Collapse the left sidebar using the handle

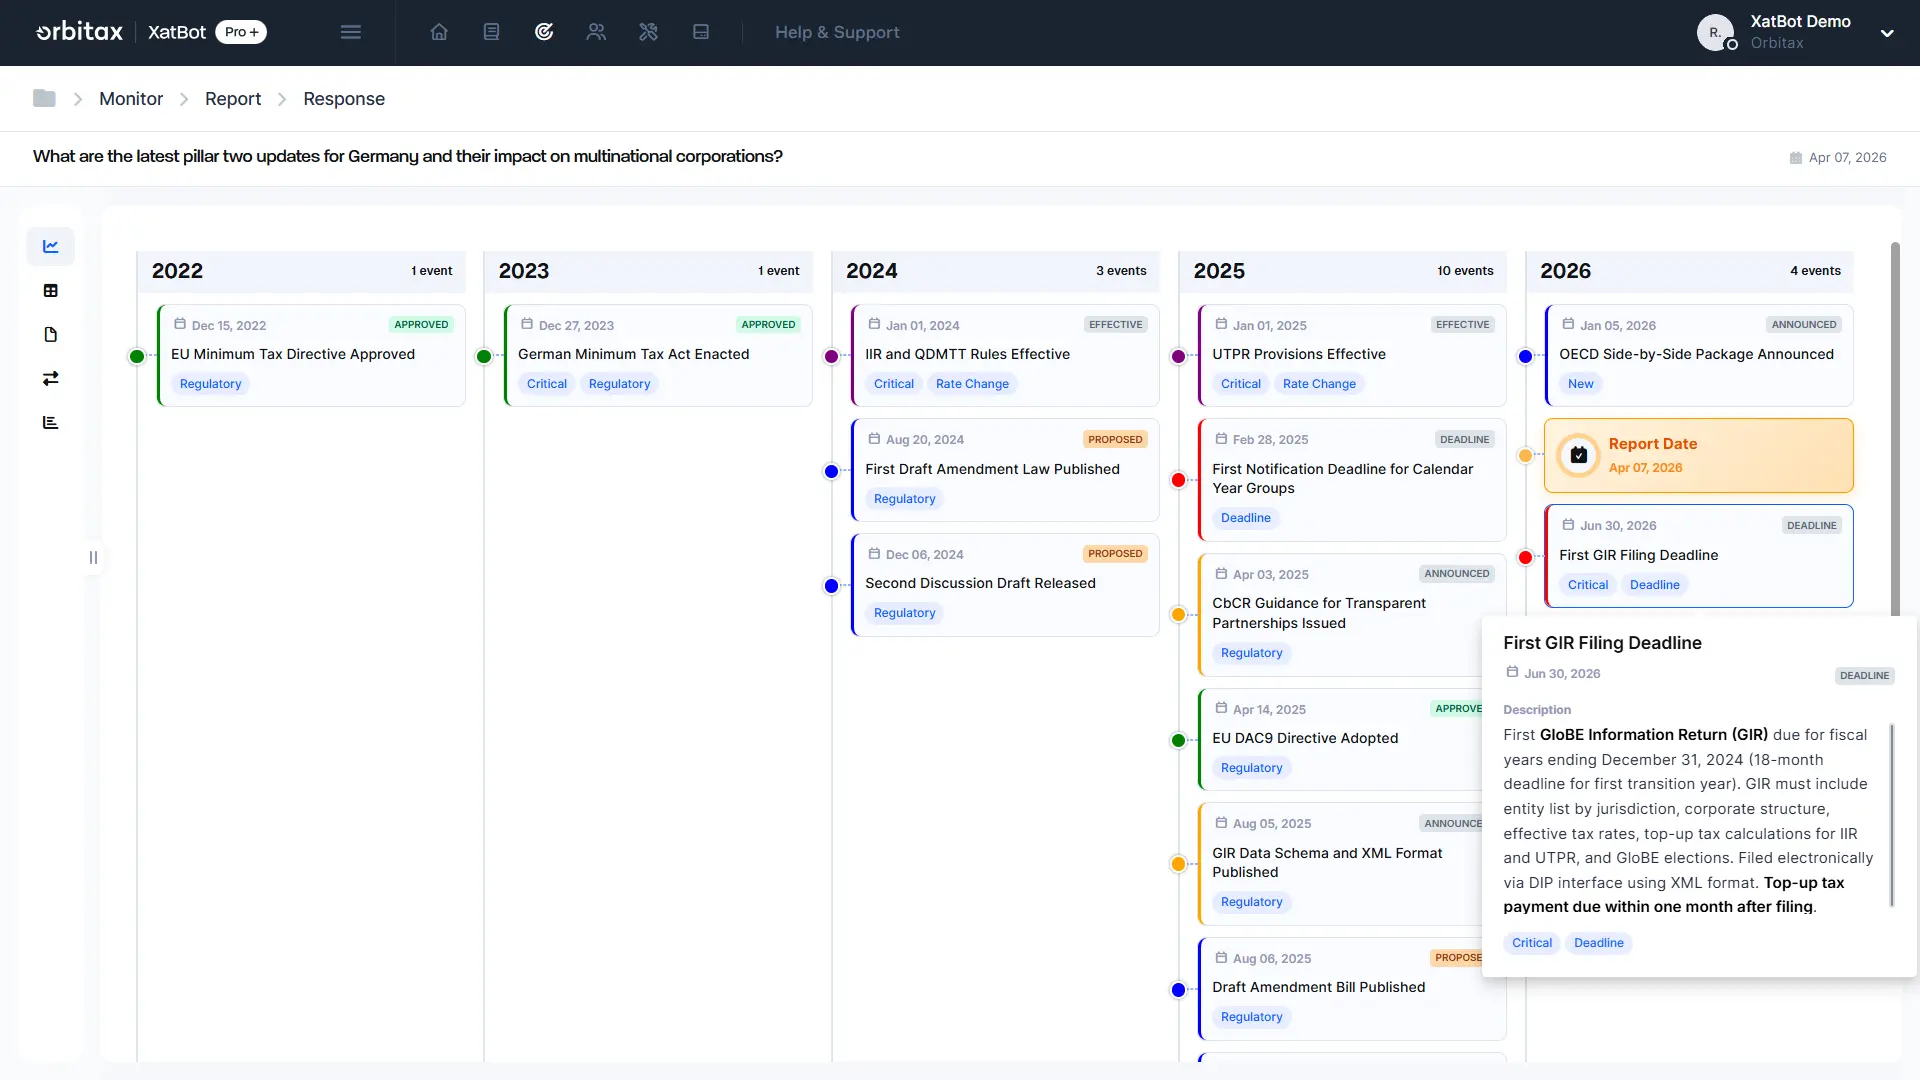93,558
